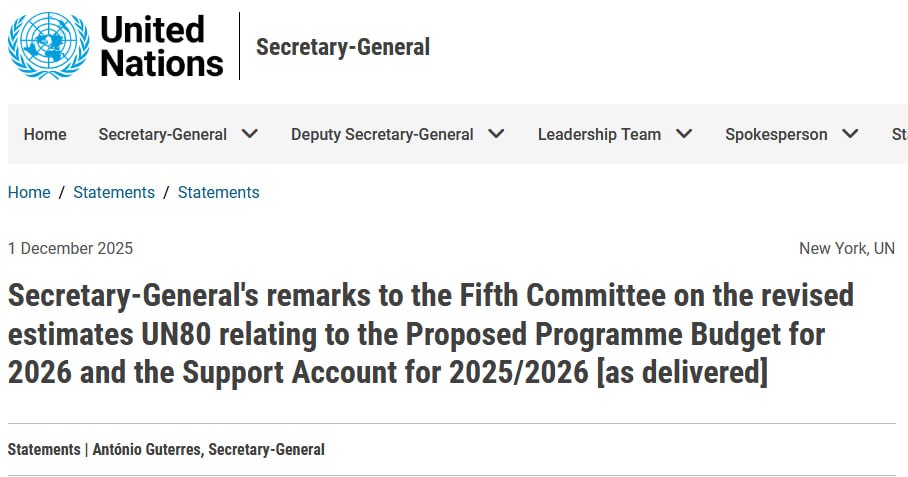Viewport: 908px width, 477px height.
Task: Click the Spokesperson navigation item
Action: coord(776,134)
